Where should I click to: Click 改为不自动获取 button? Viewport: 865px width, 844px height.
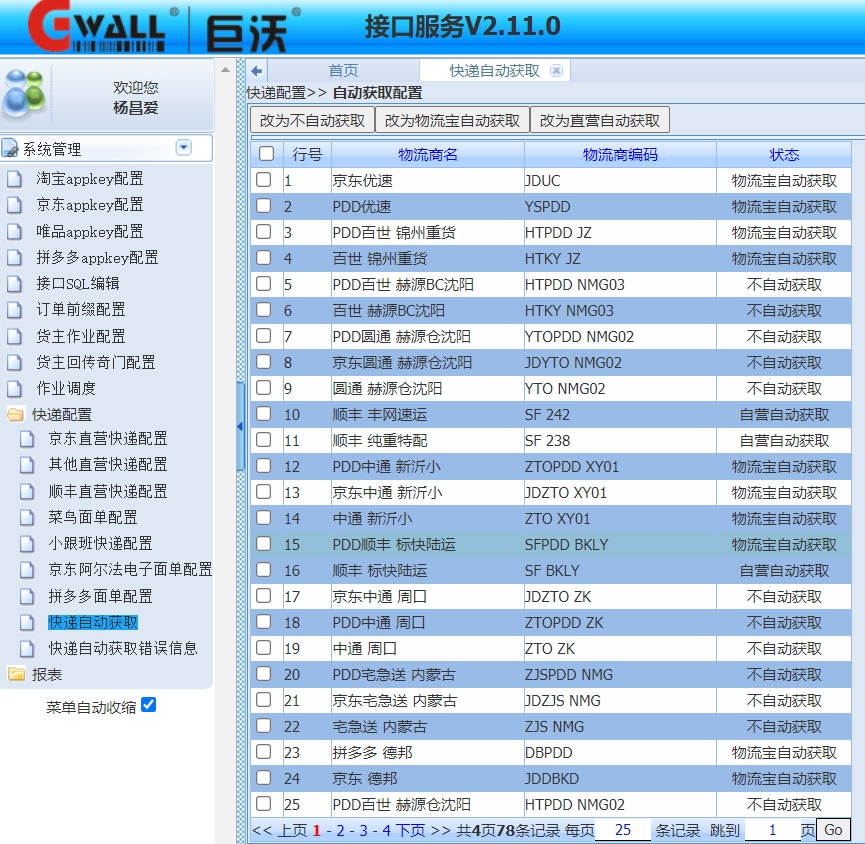click(x=312, y=120)
